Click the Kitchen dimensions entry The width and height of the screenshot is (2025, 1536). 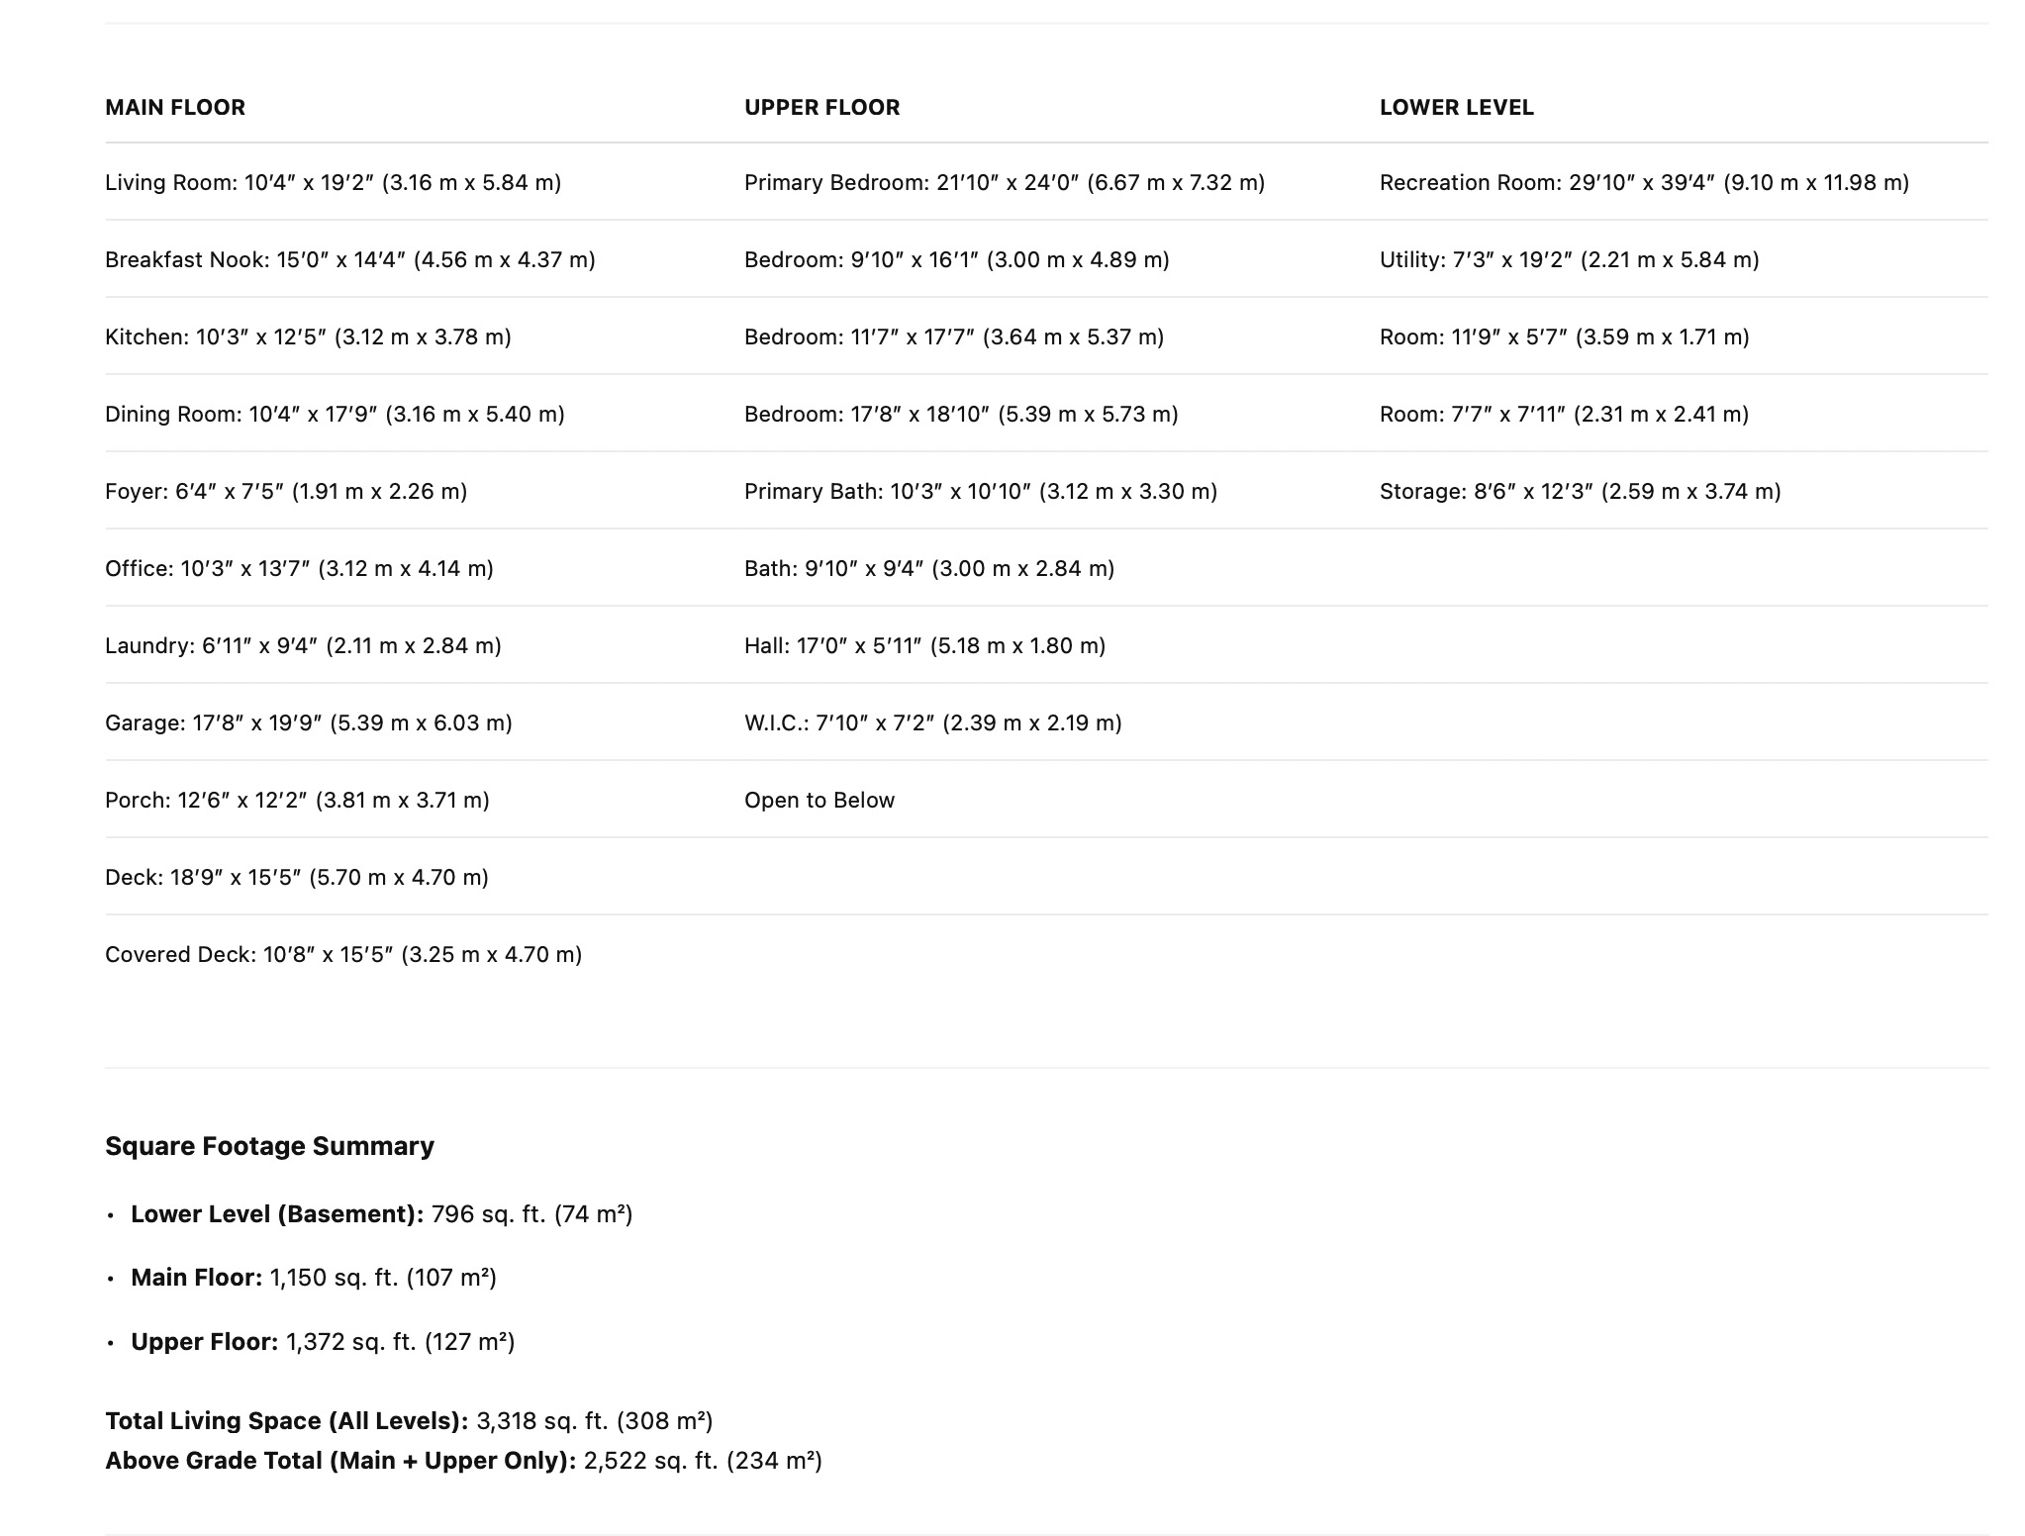point(308,337)
